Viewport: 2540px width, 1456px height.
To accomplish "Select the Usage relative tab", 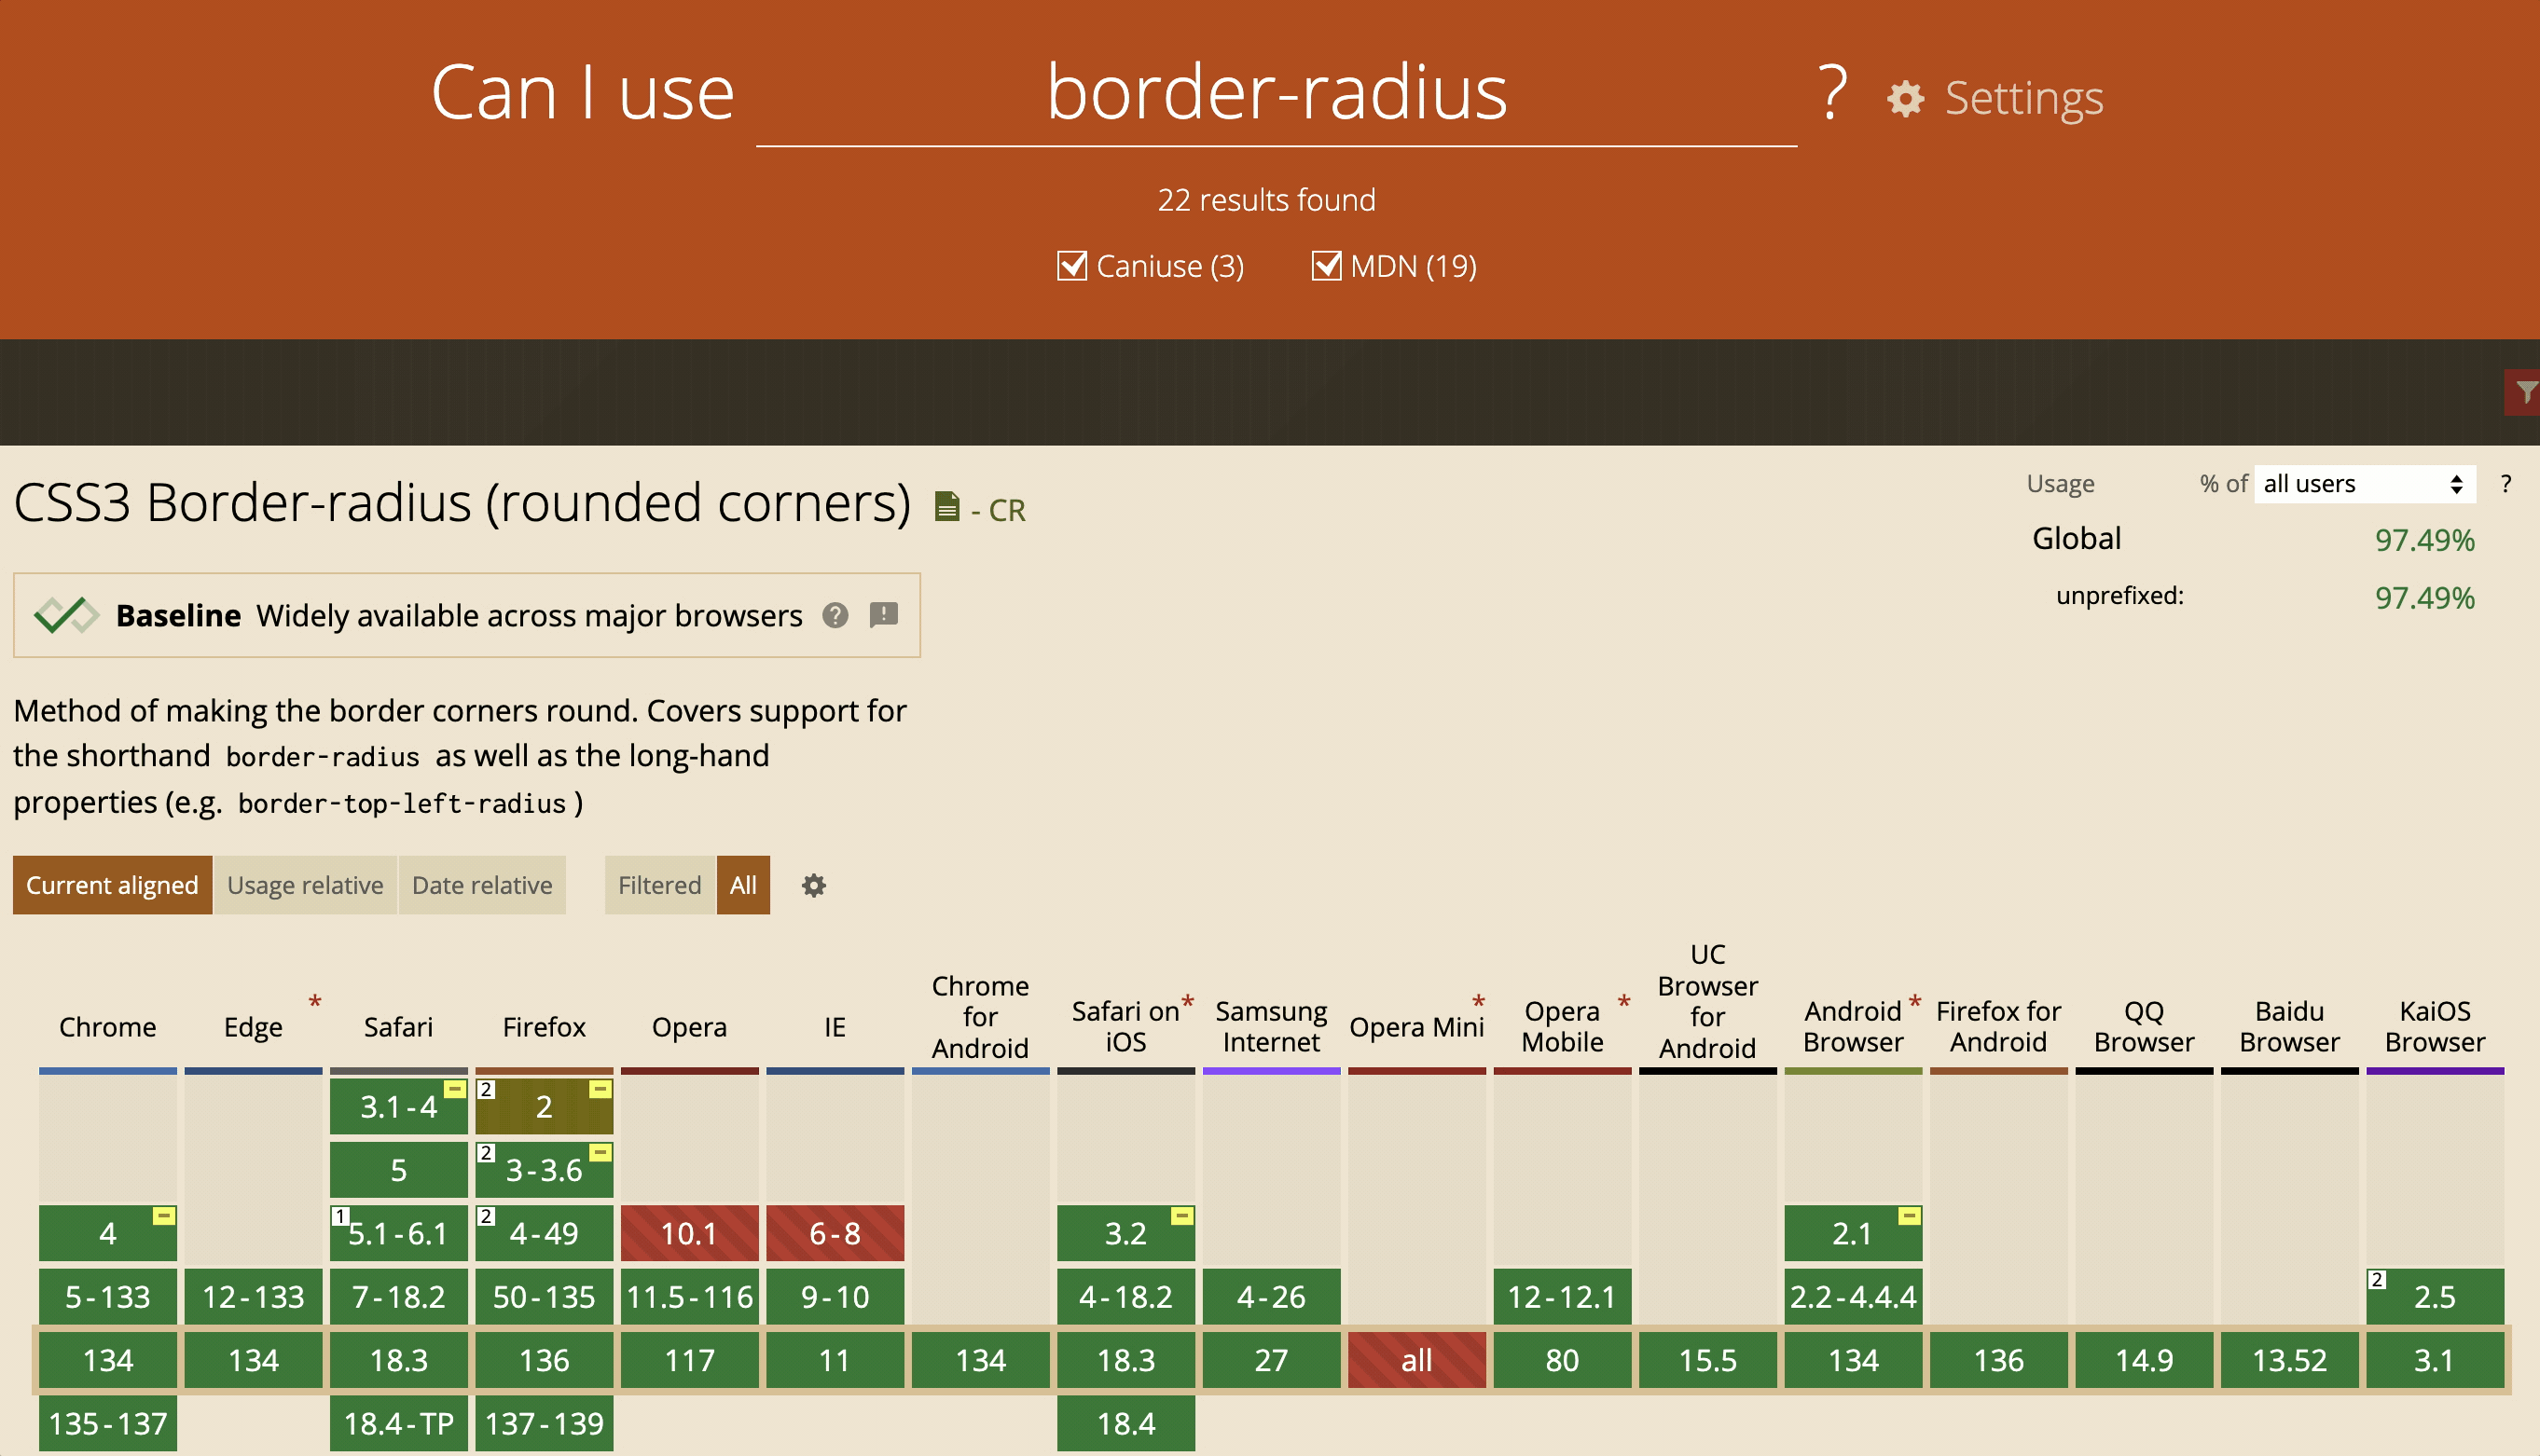I will [305, 885].
